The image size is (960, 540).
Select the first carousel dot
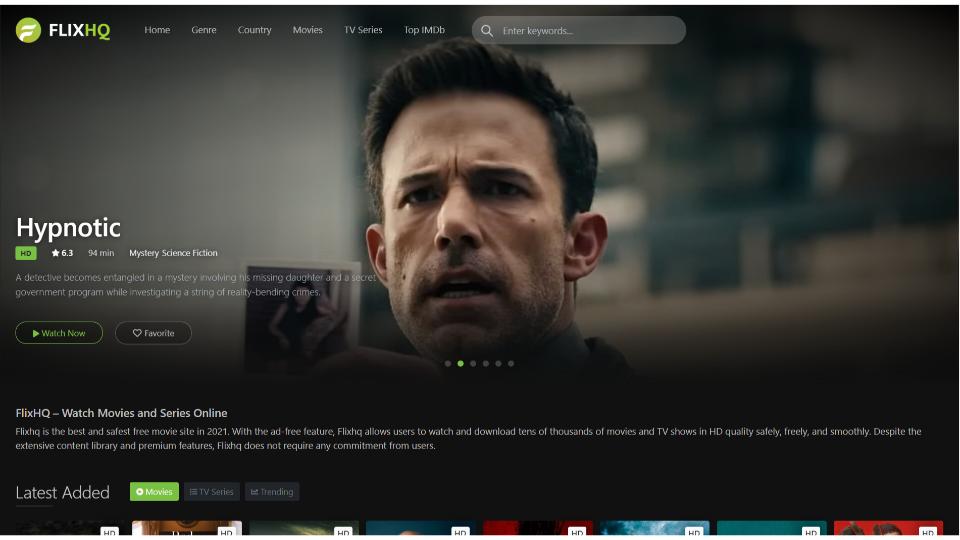click(x=448, y=364)
